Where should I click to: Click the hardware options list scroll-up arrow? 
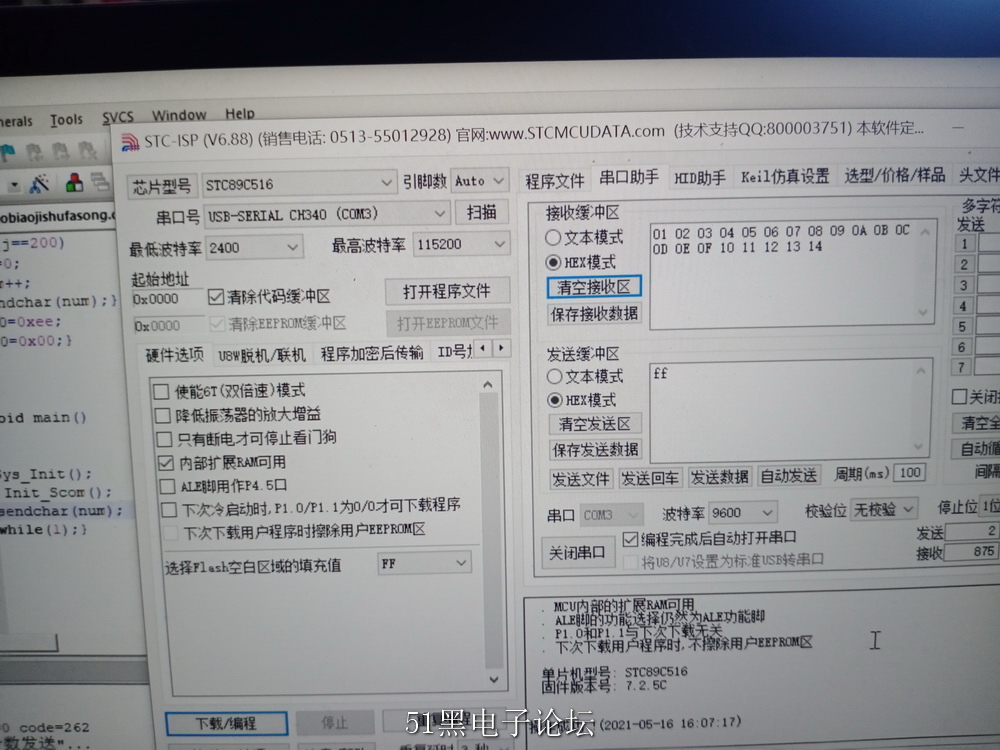[488, 385]
